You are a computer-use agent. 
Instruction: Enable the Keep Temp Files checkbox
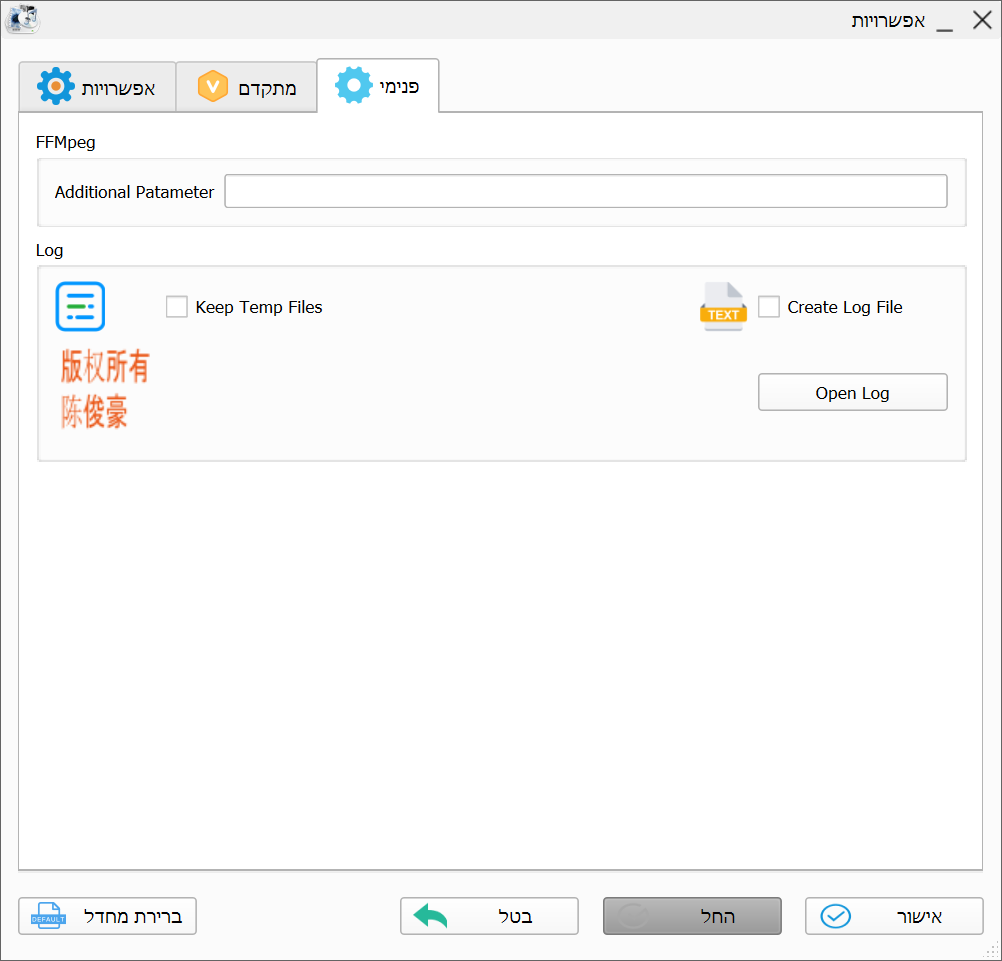click(x=177, y=307)
